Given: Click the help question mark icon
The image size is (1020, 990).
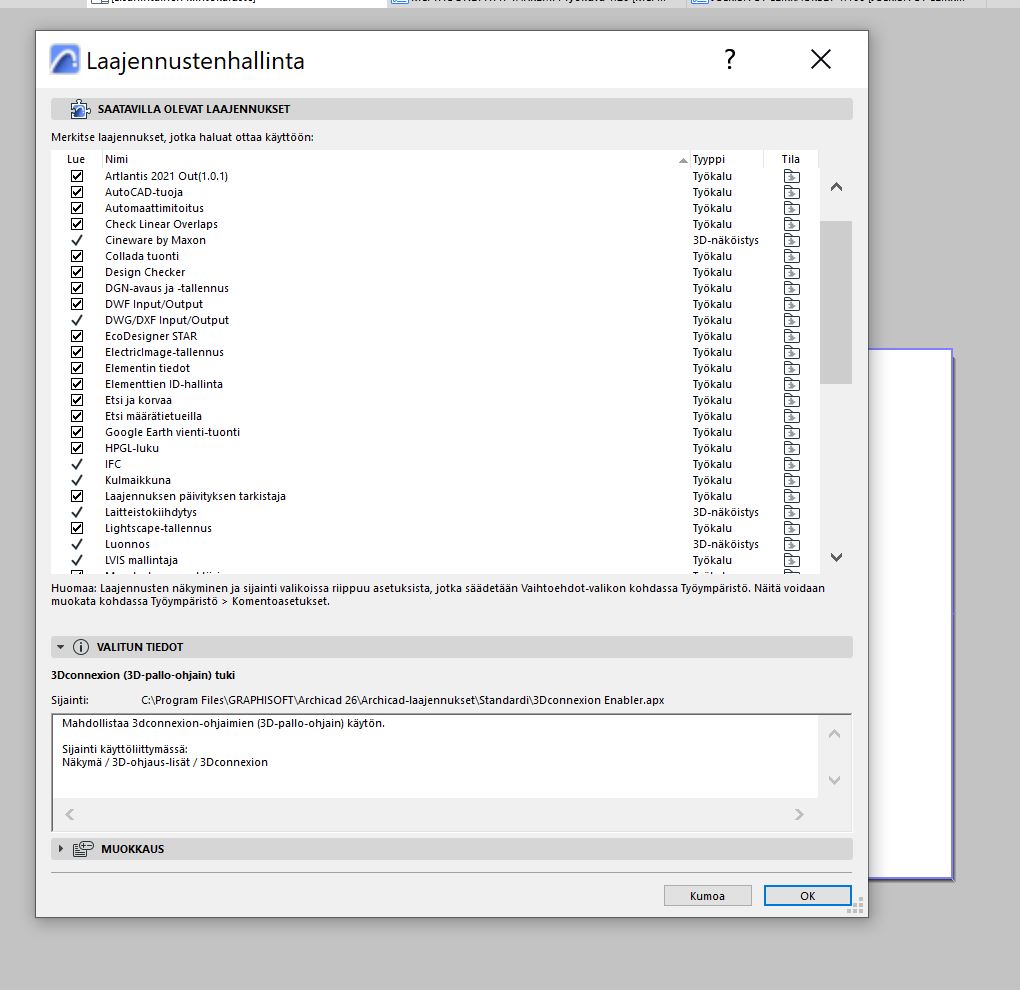Looking at the screenshot, I should (730, 60).
